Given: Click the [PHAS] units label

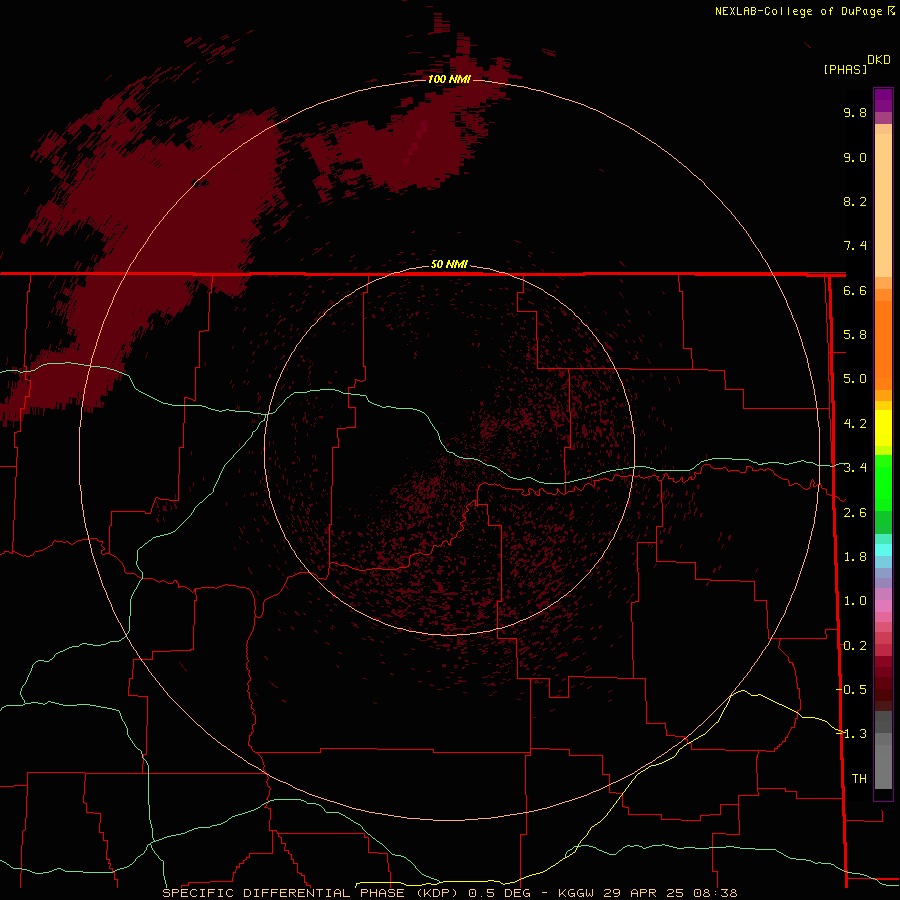Looking at the screenshot, I should [845, 69].
